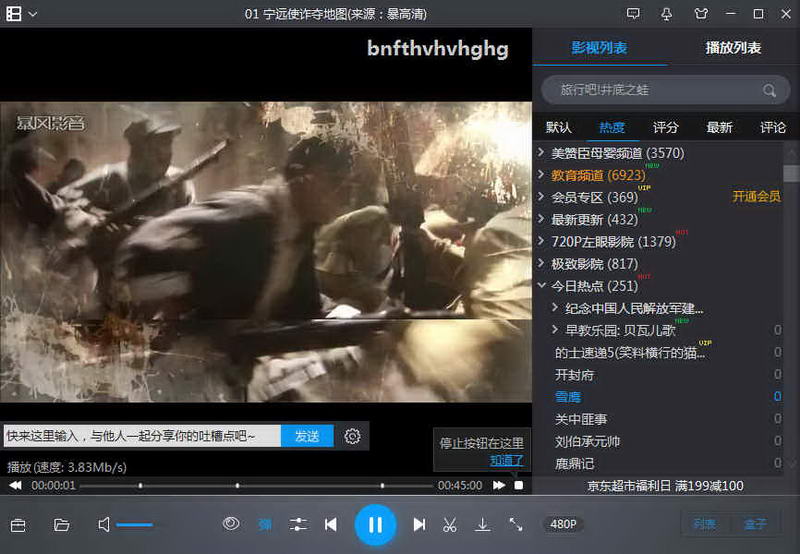Viewport: 800px width, 554px height.
Task: Open the skin shirt icon
Action: tap(702, 14)
